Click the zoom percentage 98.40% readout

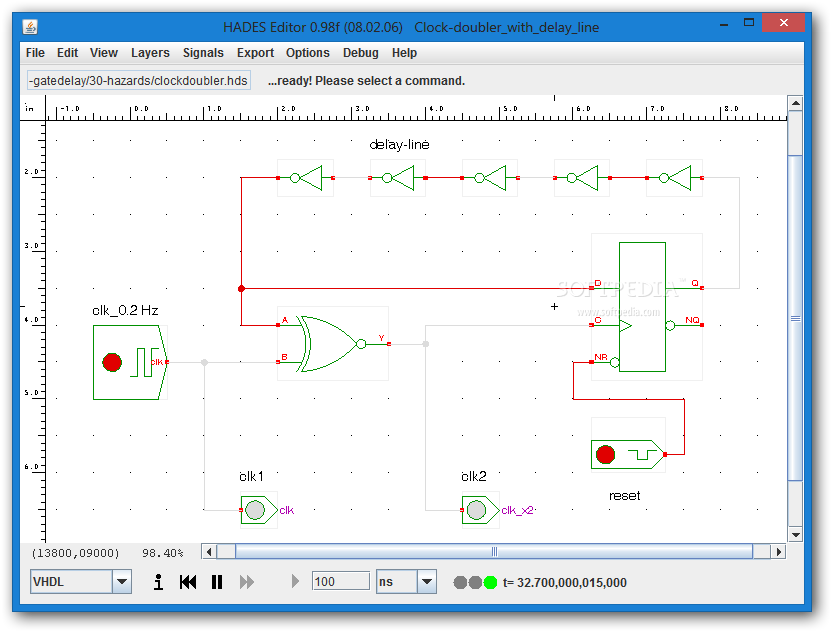(x=162, y=553)
